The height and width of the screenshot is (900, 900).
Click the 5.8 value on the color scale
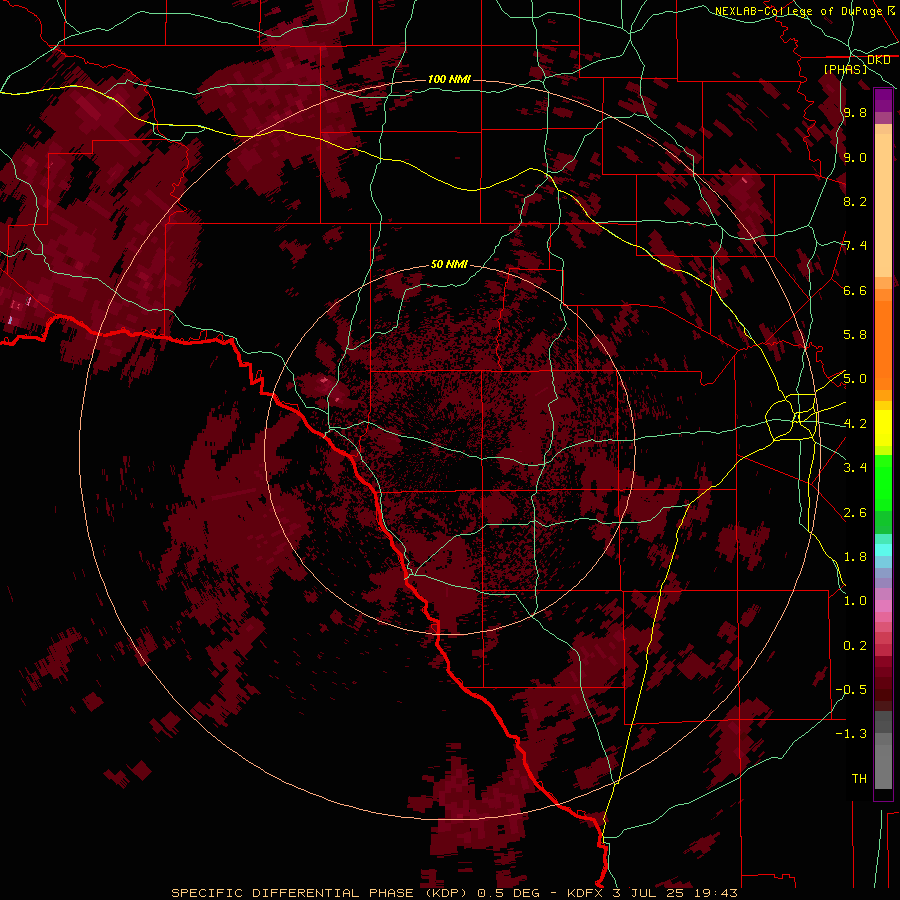pyautogui.click(x=855, y=335)
